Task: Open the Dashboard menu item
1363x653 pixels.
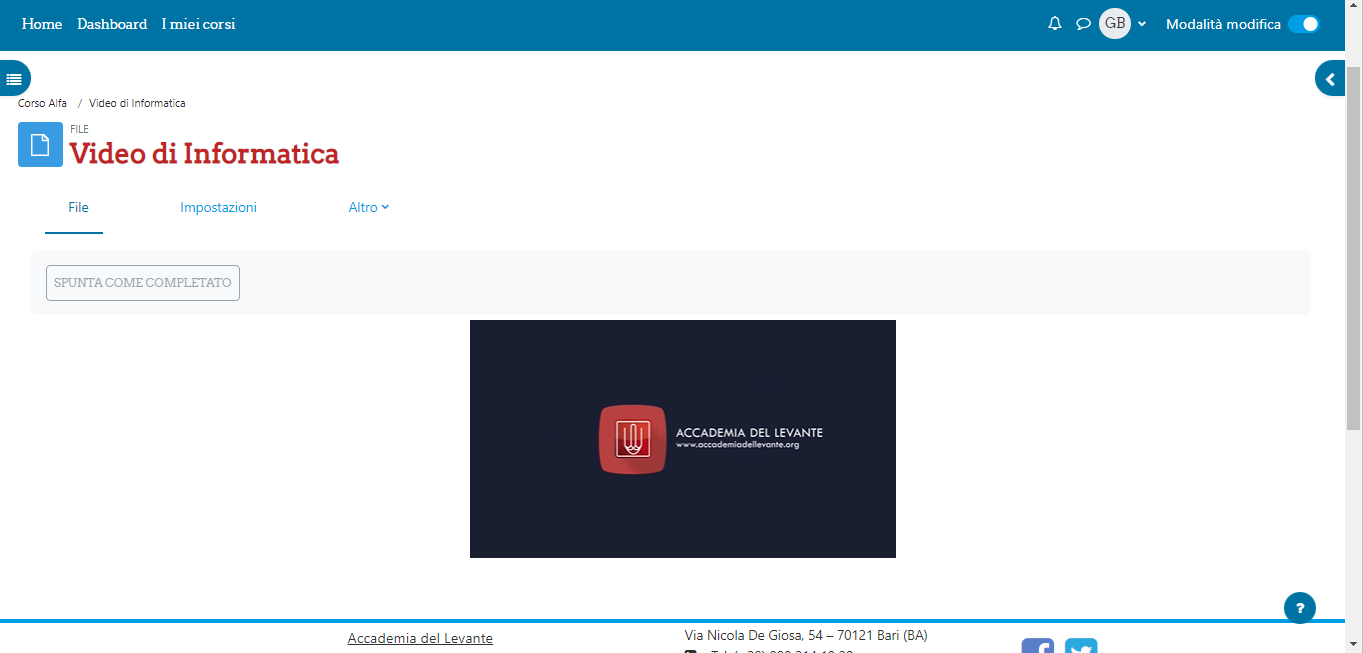Action: click(x=112, y=24)
